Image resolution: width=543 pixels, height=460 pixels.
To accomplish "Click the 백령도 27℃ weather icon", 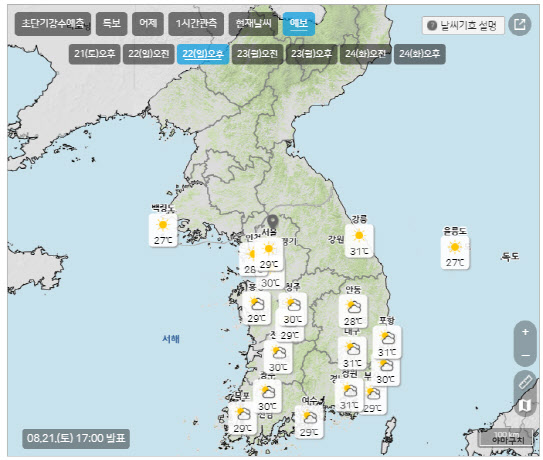I will click(163, 230).
